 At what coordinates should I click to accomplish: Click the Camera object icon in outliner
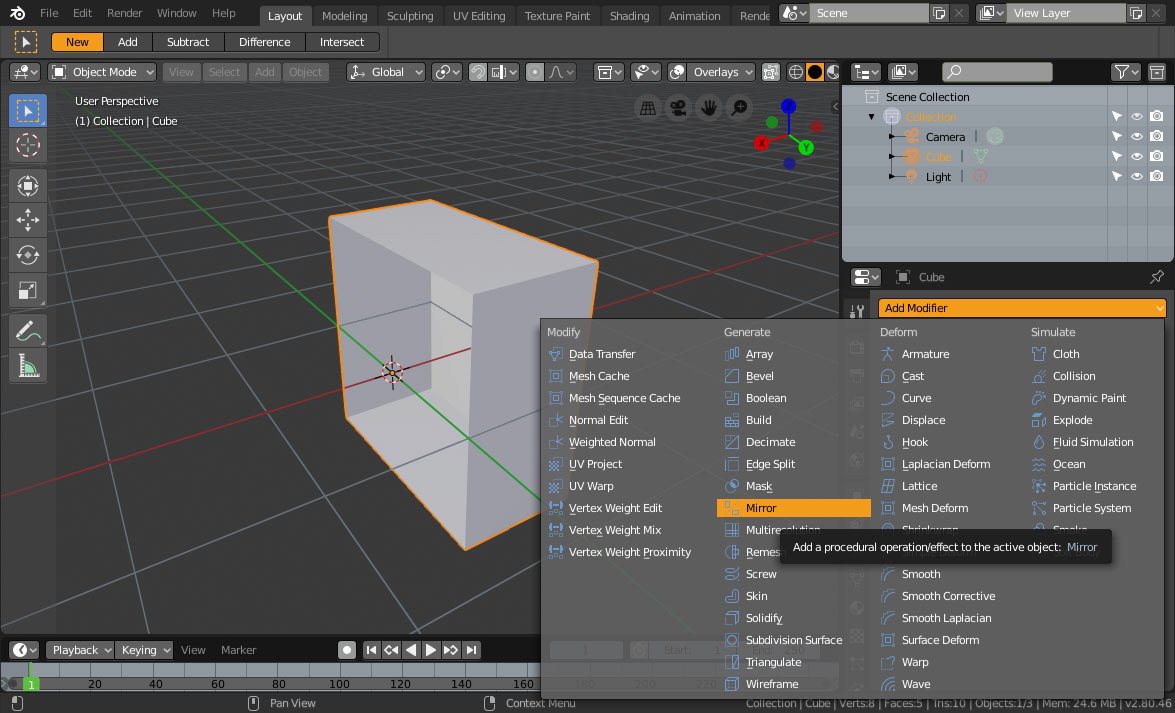(912, 136)
